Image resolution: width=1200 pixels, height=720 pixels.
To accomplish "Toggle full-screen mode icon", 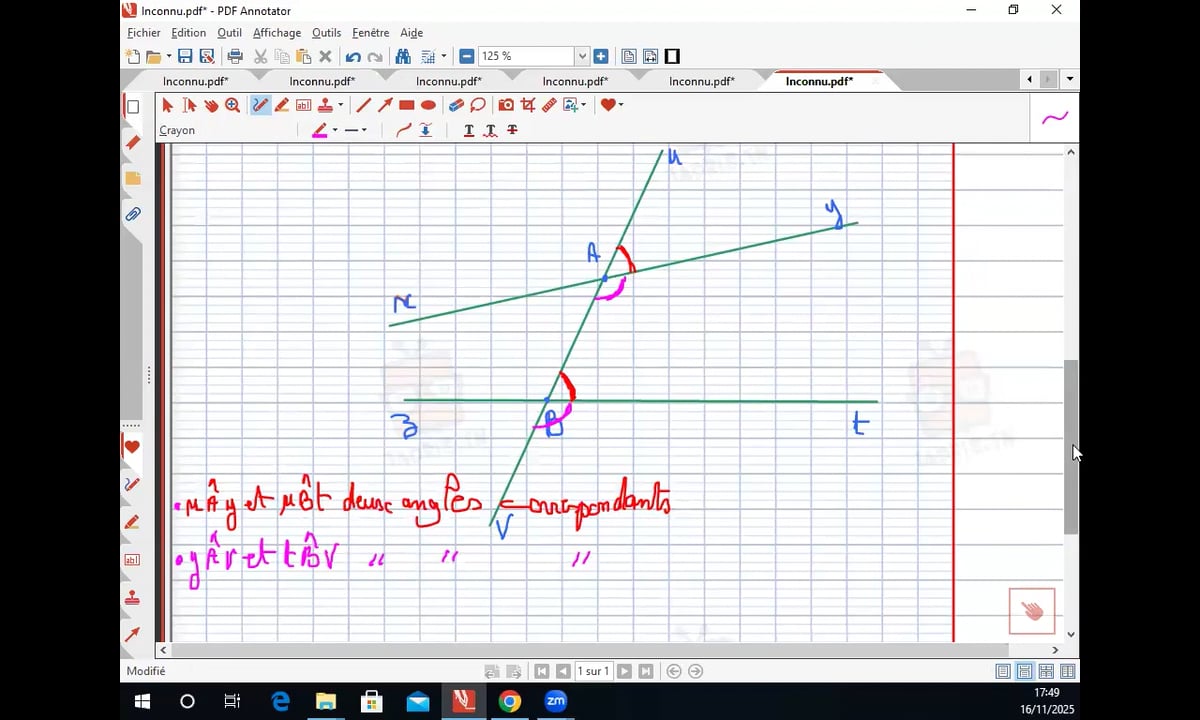I will 673,57.
